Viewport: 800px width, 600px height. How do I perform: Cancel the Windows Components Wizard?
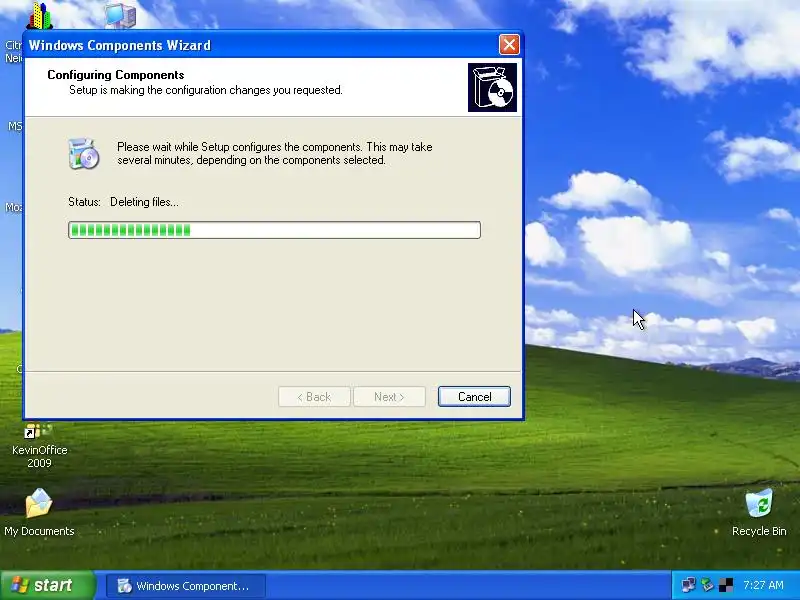(x=474, y=396)
